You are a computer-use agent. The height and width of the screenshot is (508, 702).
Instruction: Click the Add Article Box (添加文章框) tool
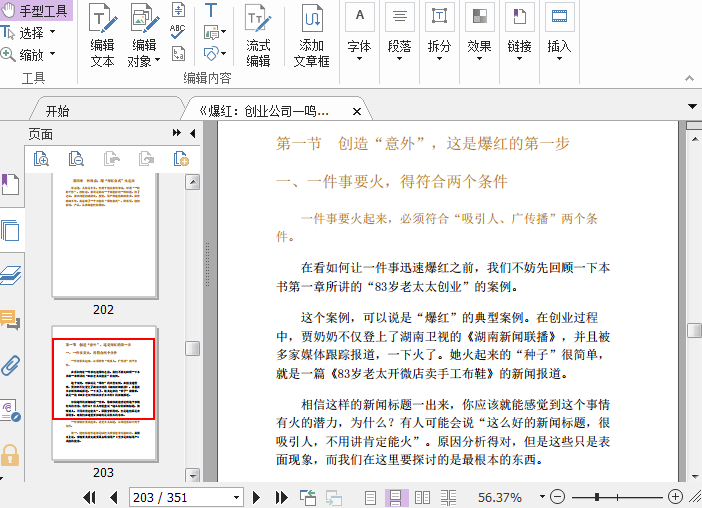click(x=311, y=36)
